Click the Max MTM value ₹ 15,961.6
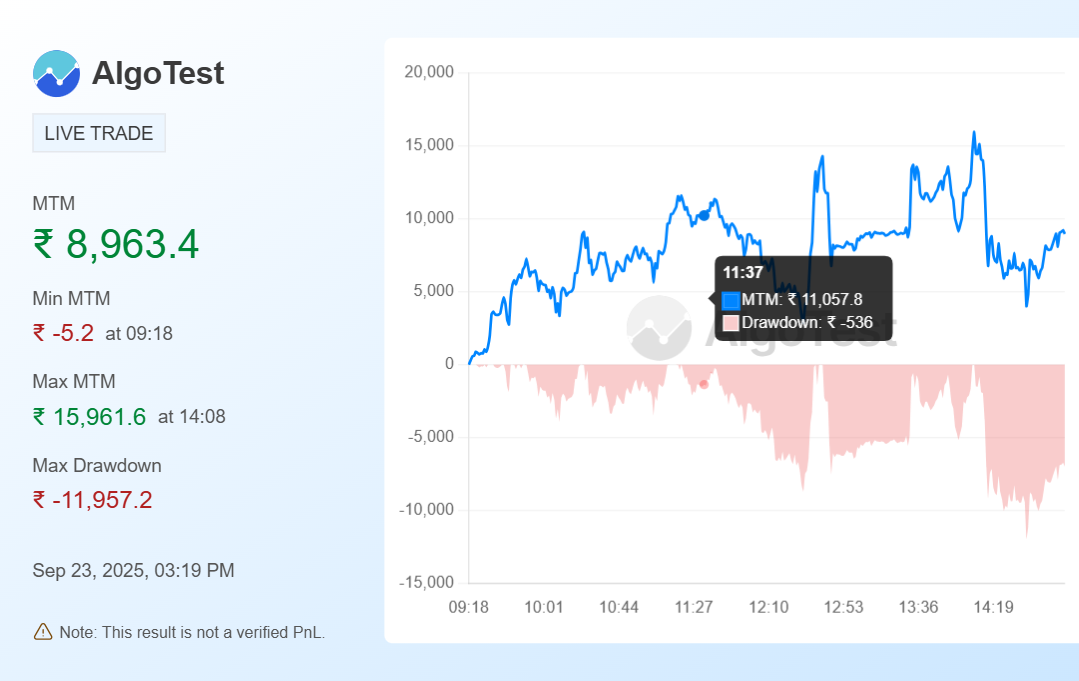The width and height of the screenshot is (1079, 681). [x=89, y=416]
